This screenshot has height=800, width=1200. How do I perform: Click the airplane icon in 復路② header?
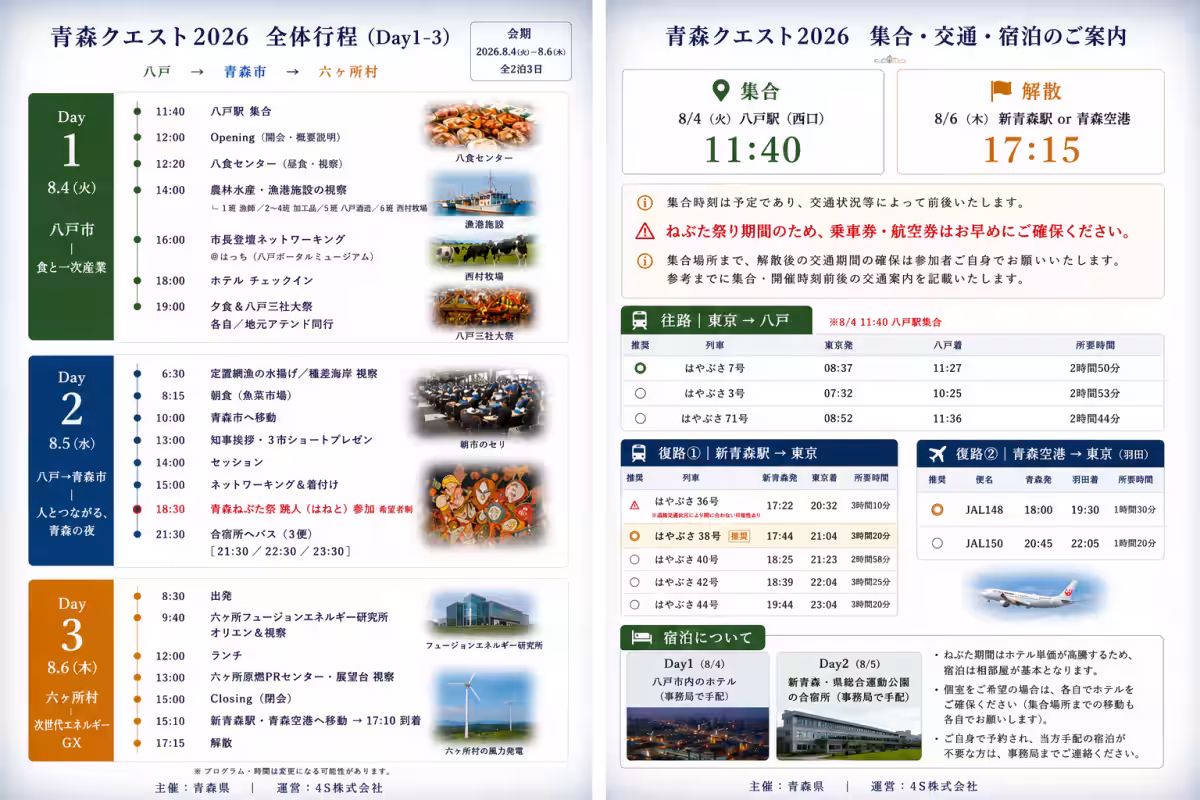[937, 453]
